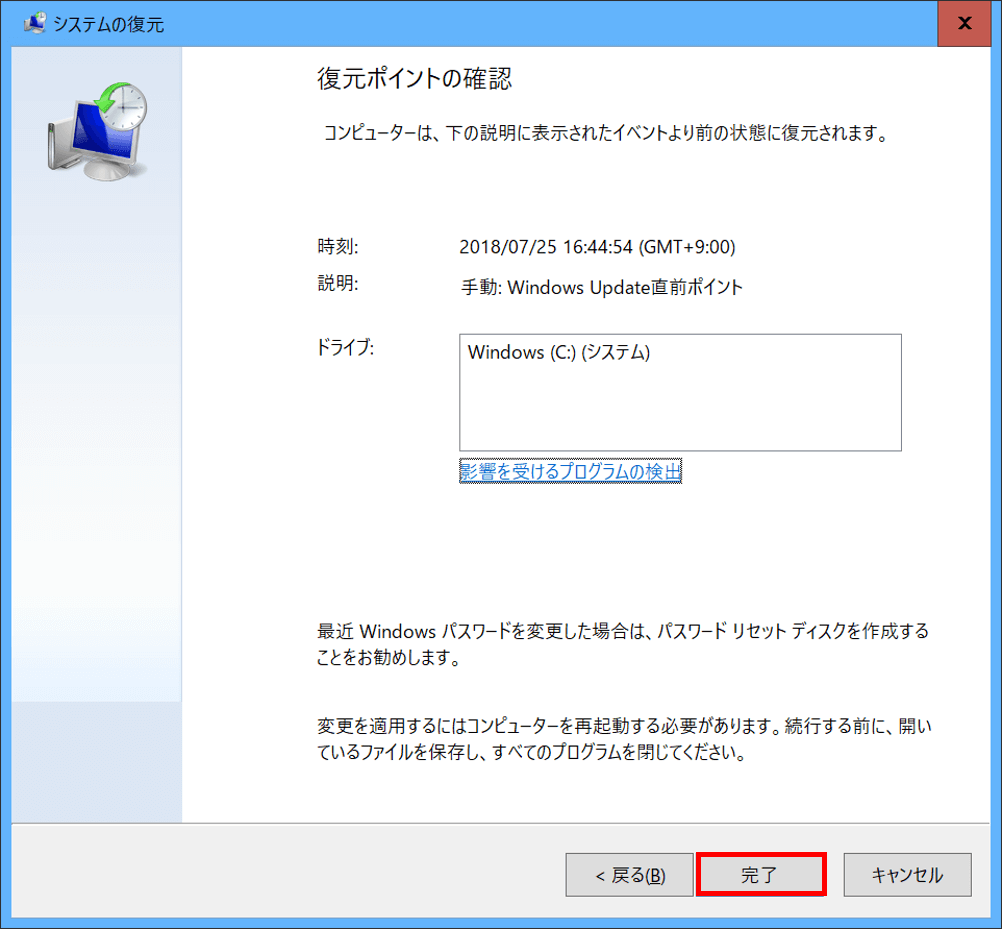This screenshot has height=929, width=1002.
Task: Click the System Restore title bar icon
Action: pos(35,23)
